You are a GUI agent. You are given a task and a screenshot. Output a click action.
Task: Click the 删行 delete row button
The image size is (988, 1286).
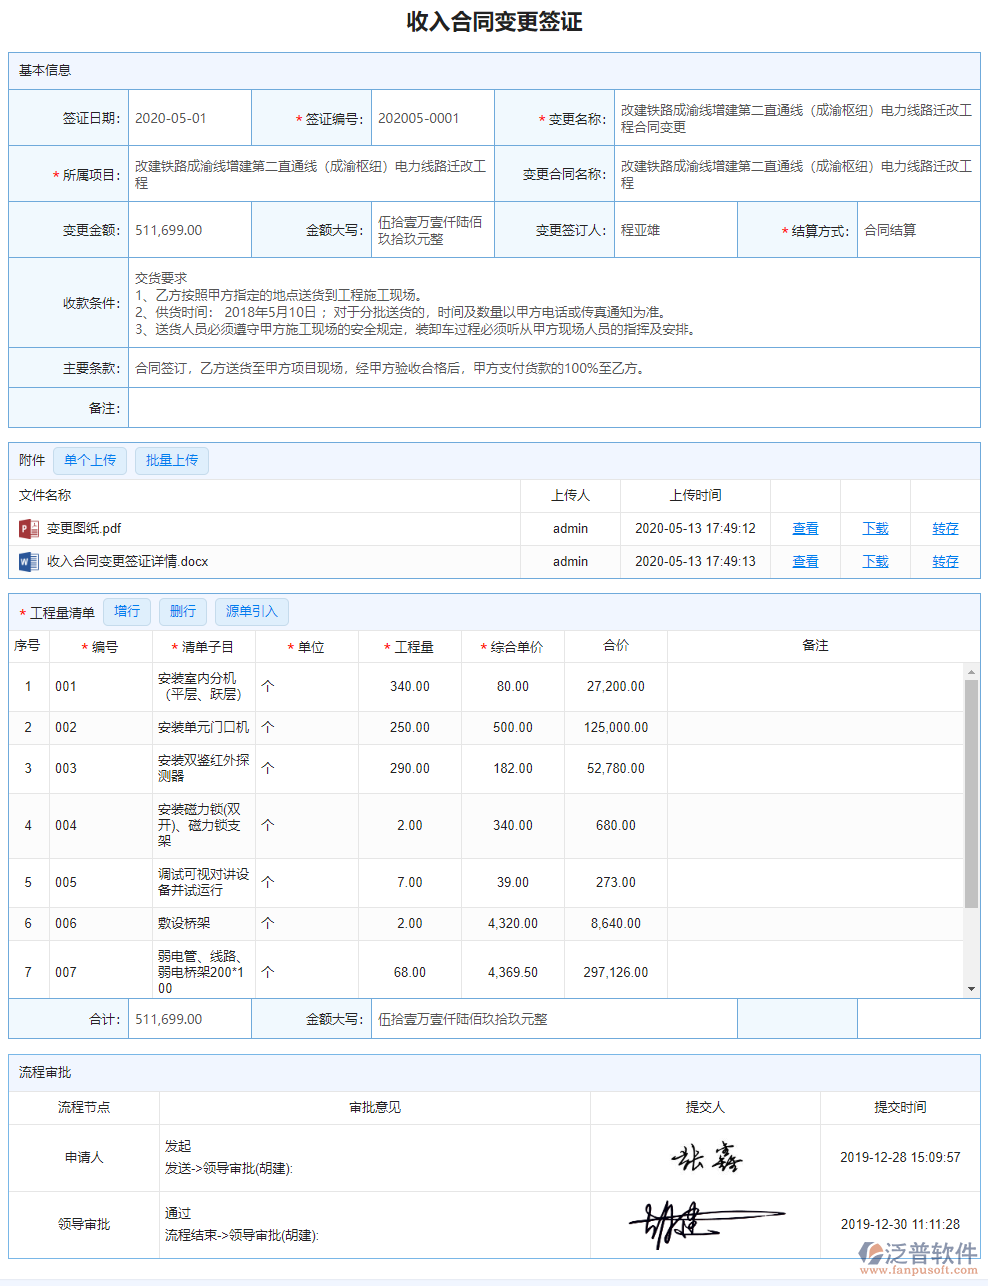(182, 611)
